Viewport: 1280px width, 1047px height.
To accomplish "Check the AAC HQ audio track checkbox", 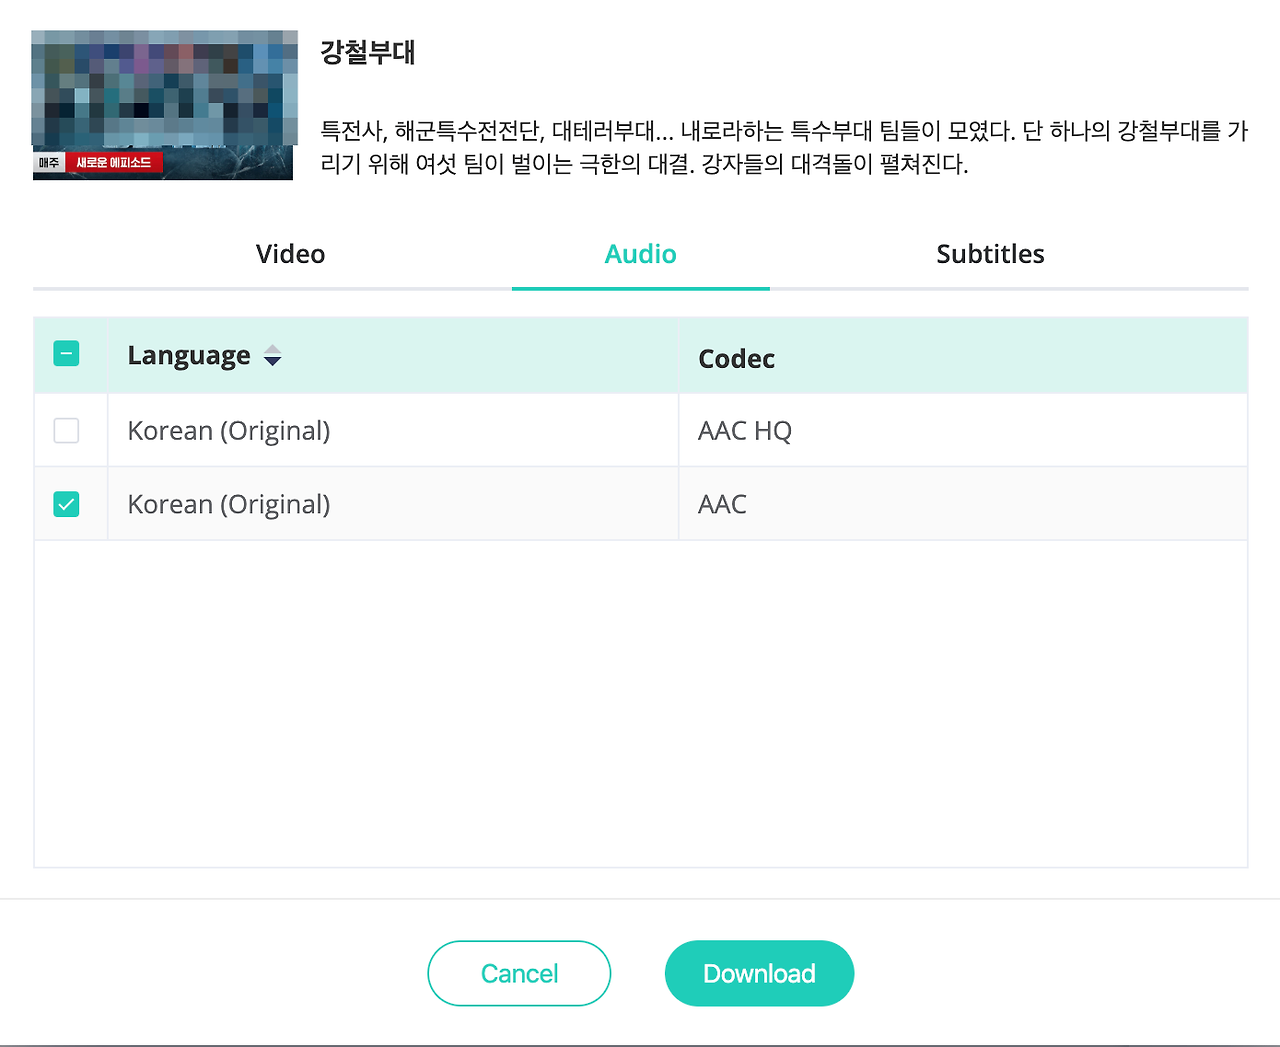I will coord(66,430).
